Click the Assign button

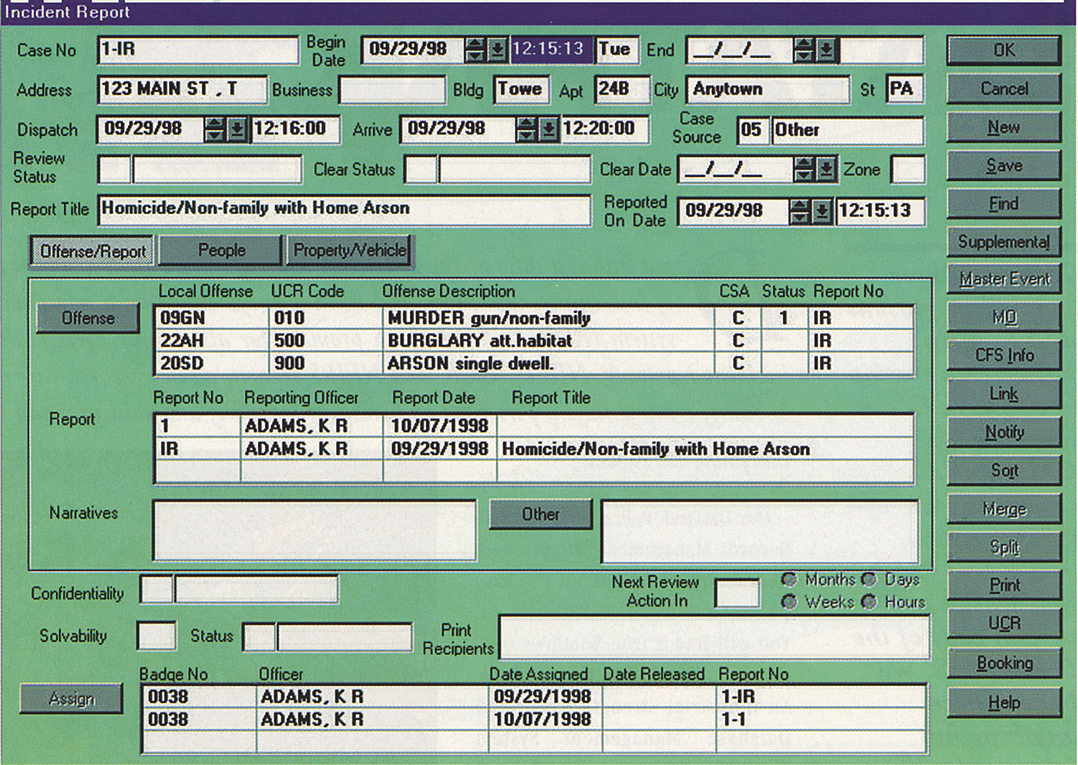[71, 699]
